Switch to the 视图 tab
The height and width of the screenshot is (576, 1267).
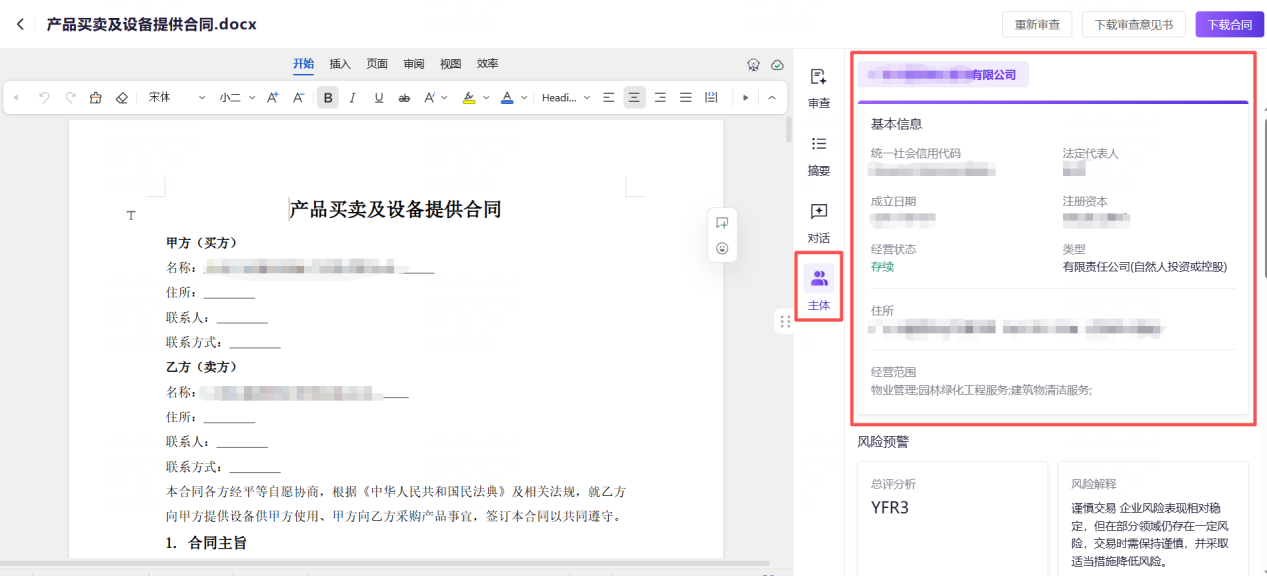pyautogui.click(x=451, y=64)
